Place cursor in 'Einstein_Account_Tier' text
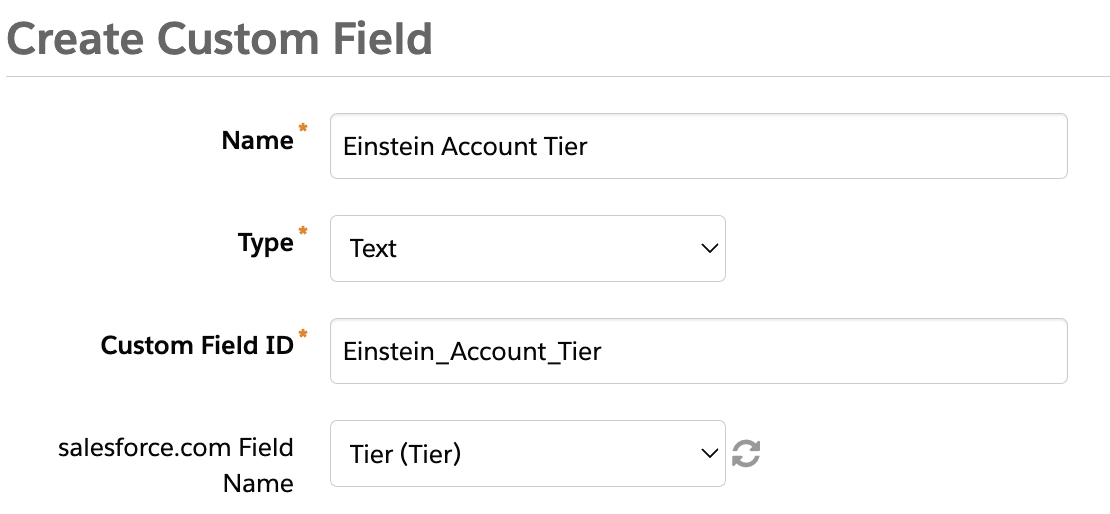Viewport: 1110px width, 514px height. point(472,352)
